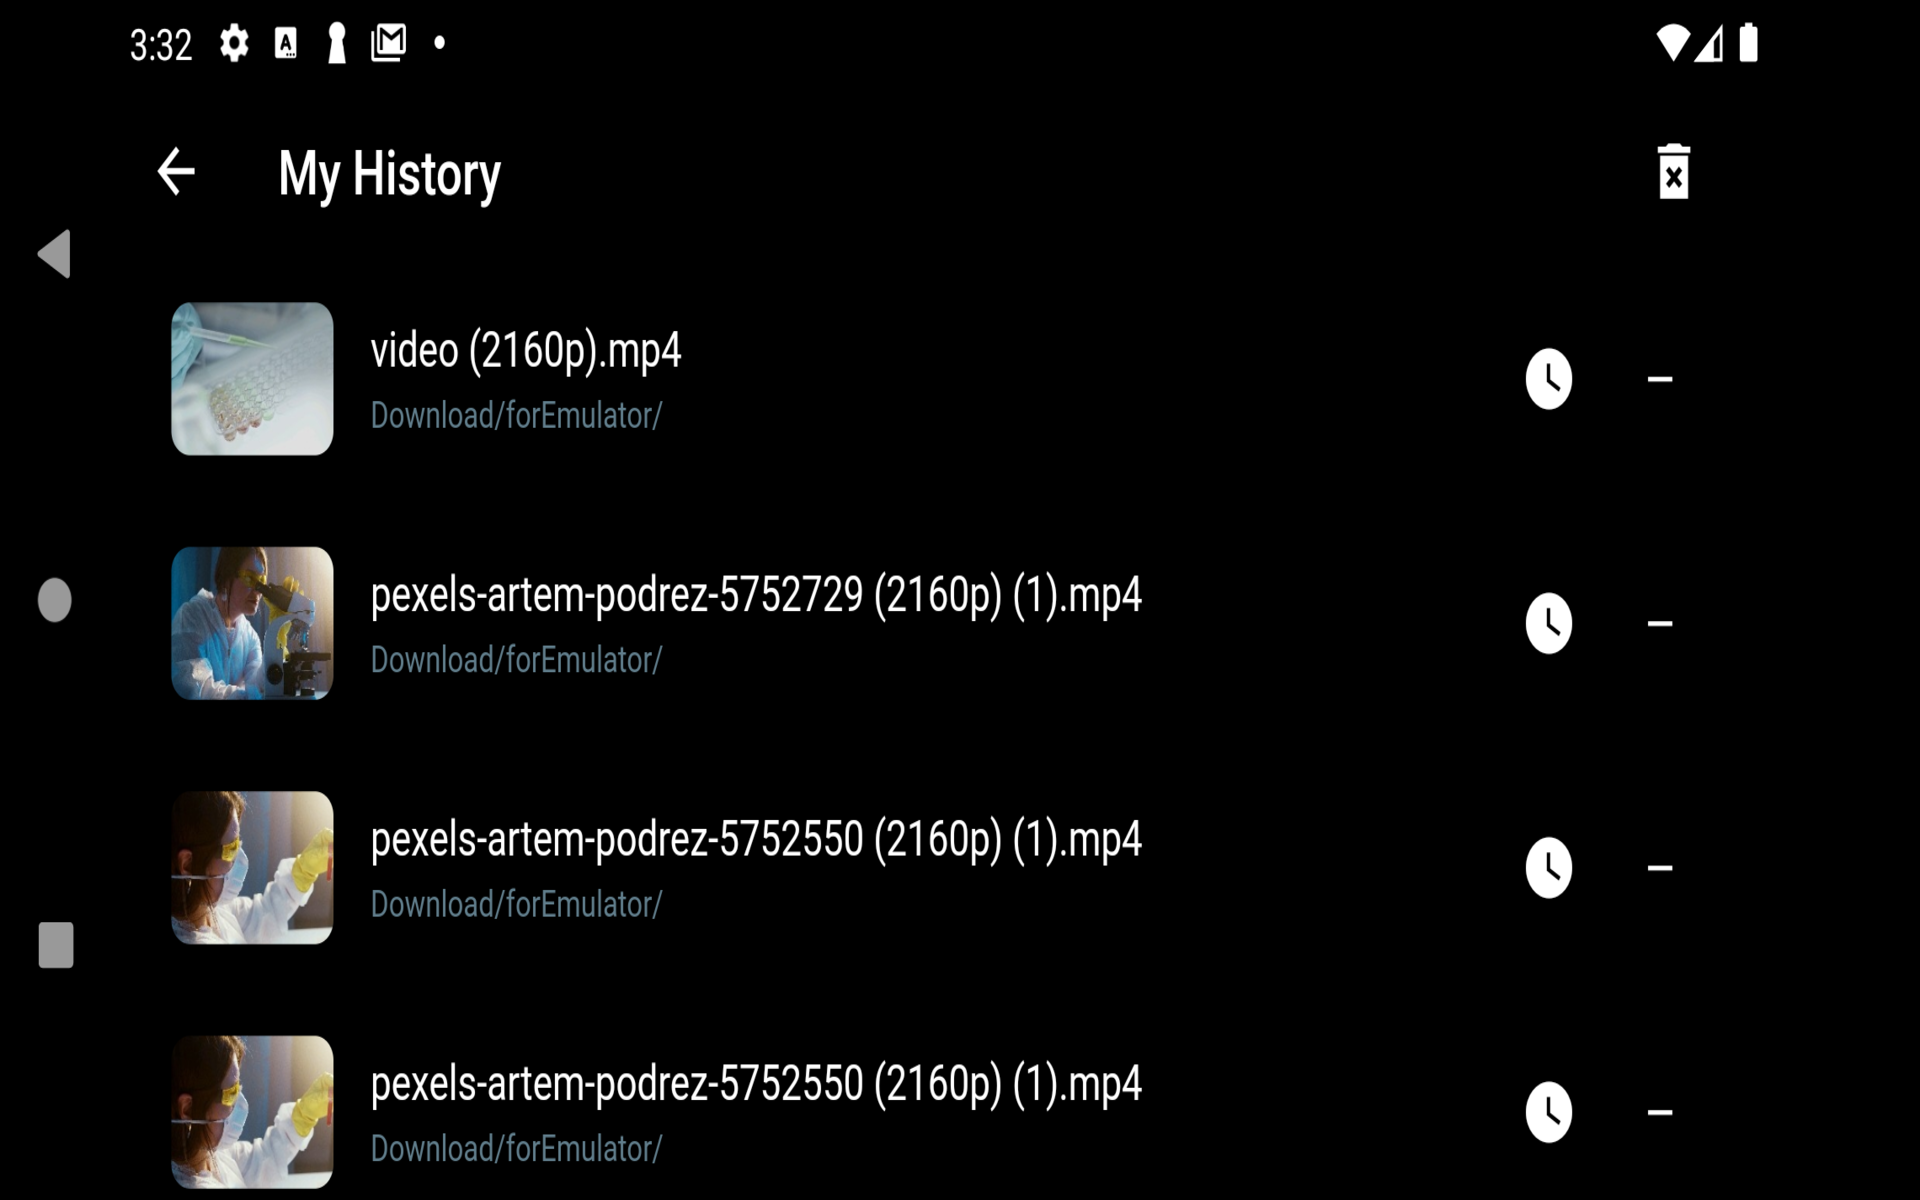Click the clock icon for video (2160p).mp4
This screenshot has height=1200, width=1920.
[1548, 379]
